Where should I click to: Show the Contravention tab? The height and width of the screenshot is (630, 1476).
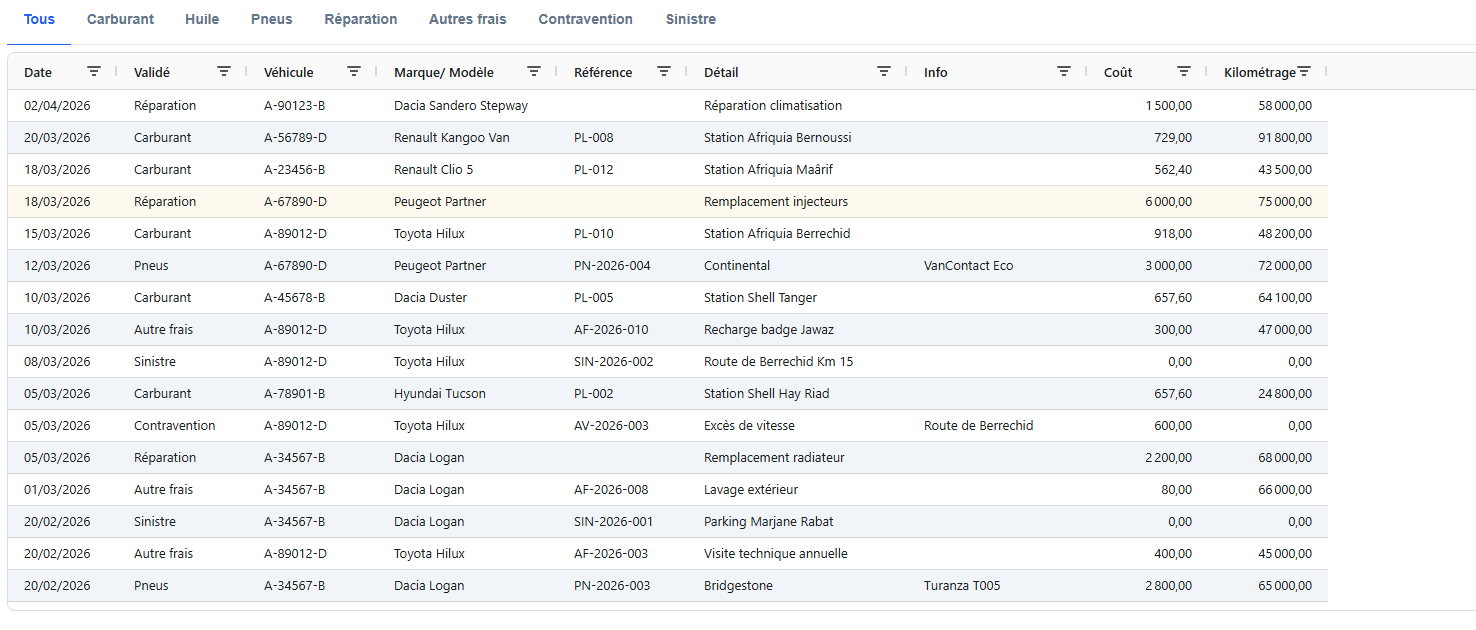[x=585, y=20]
